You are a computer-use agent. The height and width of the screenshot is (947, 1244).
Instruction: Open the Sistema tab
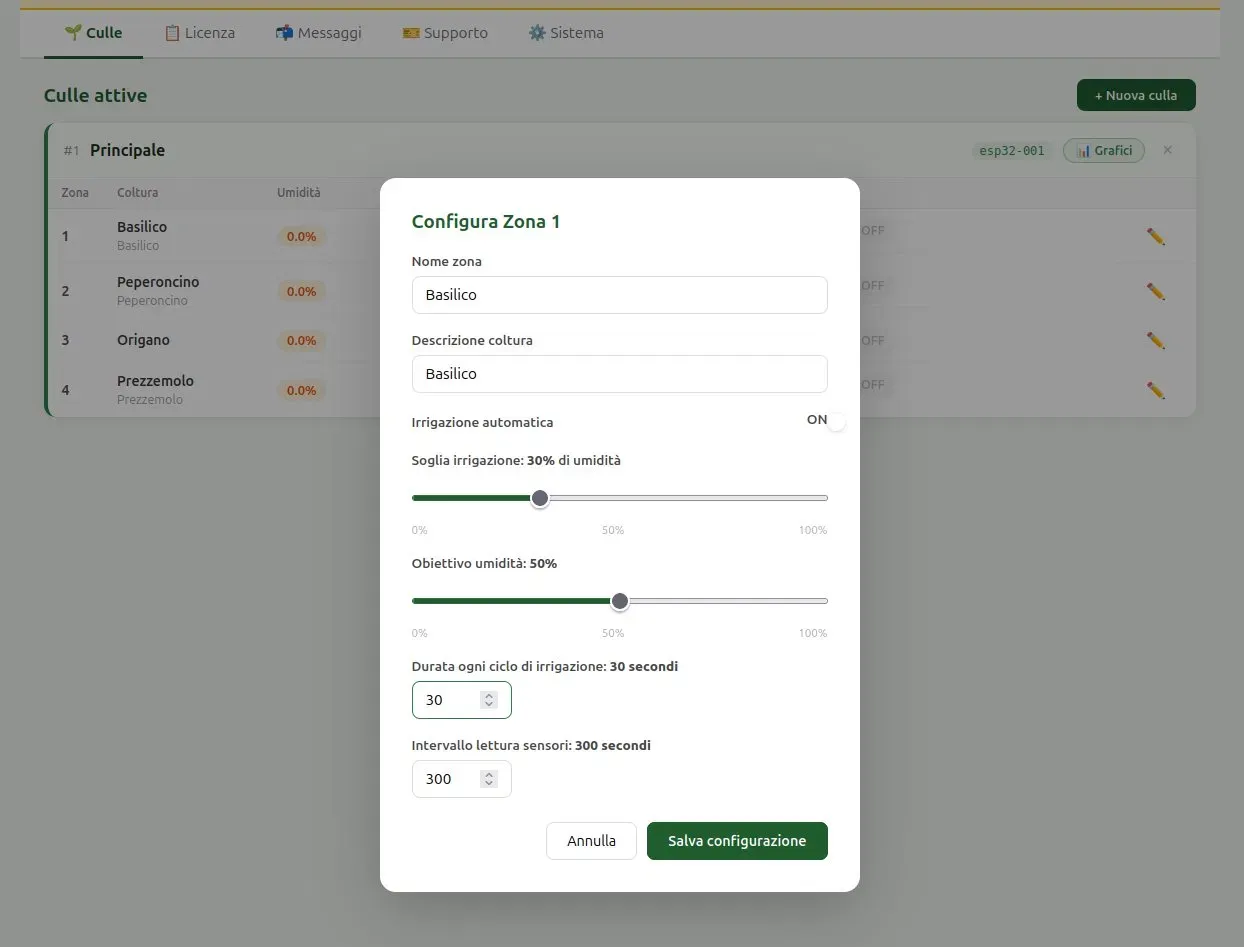566,33
